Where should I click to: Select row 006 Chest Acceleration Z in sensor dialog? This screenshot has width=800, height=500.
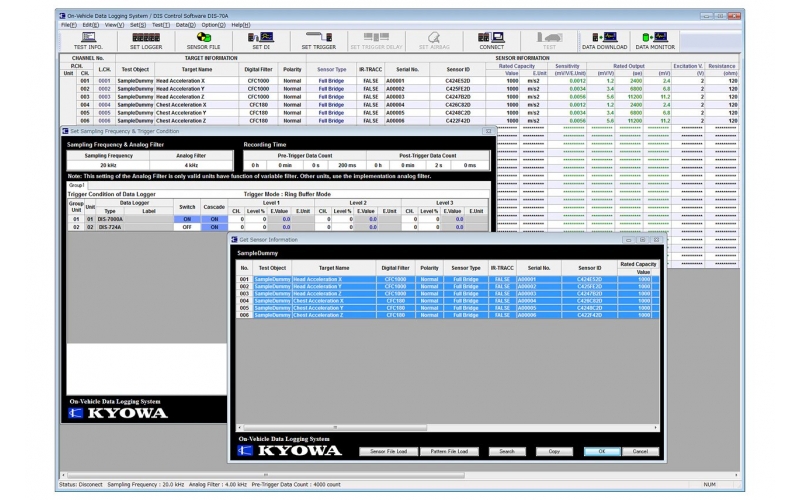(x=447, y=315)
